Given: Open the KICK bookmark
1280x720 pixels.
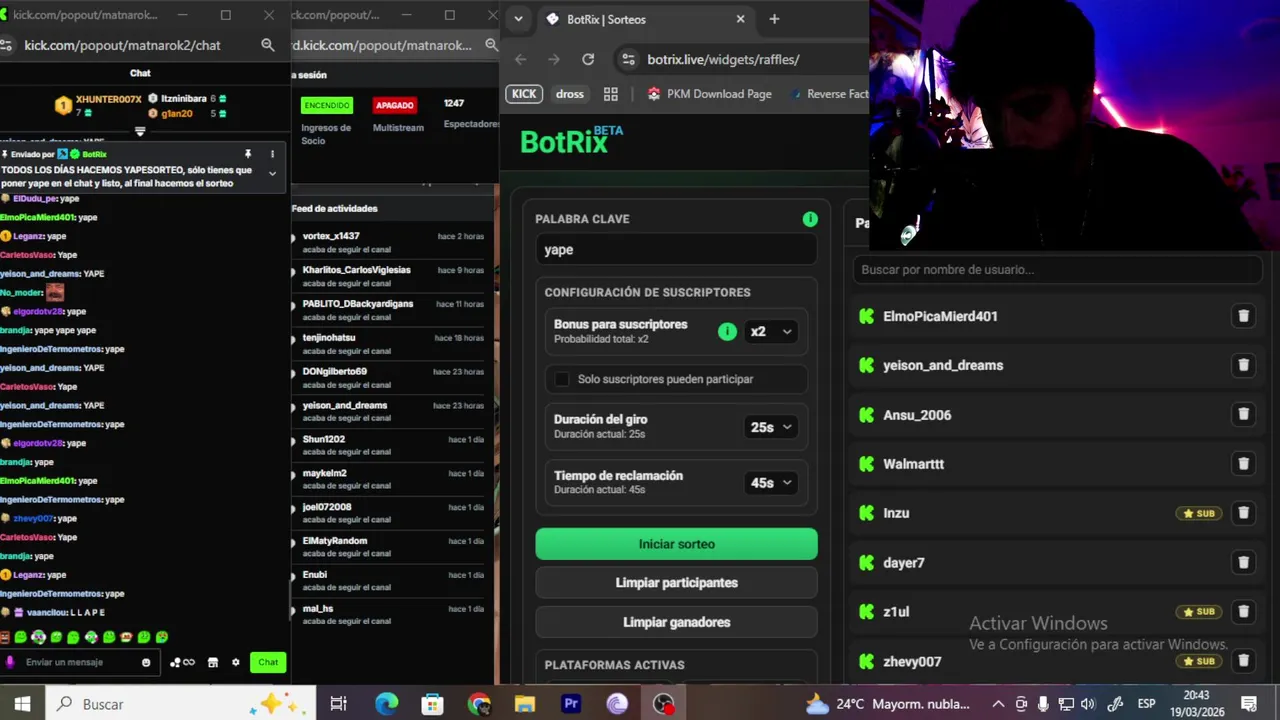Looking at the screenshot, I should coord(524,94).
